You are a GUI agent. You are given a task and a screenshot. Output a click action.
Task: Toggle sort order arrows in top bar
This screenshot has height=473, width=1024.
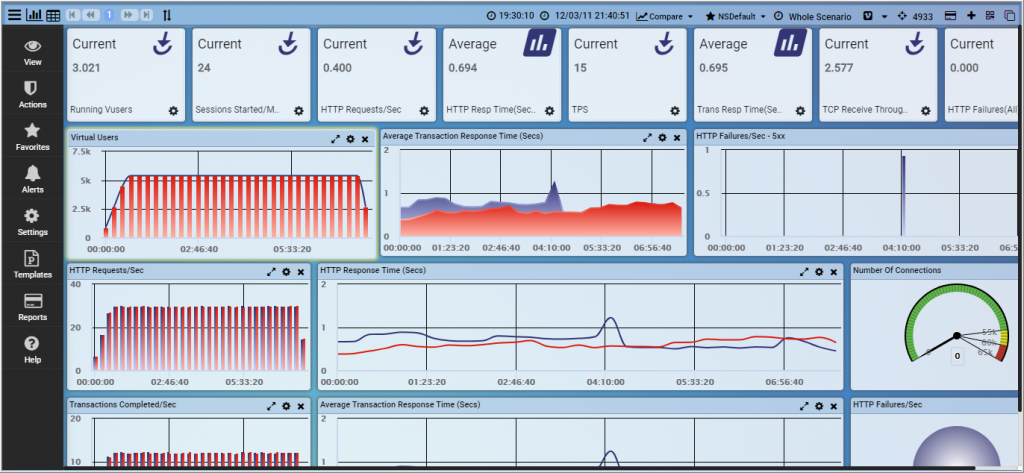tap(166, 15)
